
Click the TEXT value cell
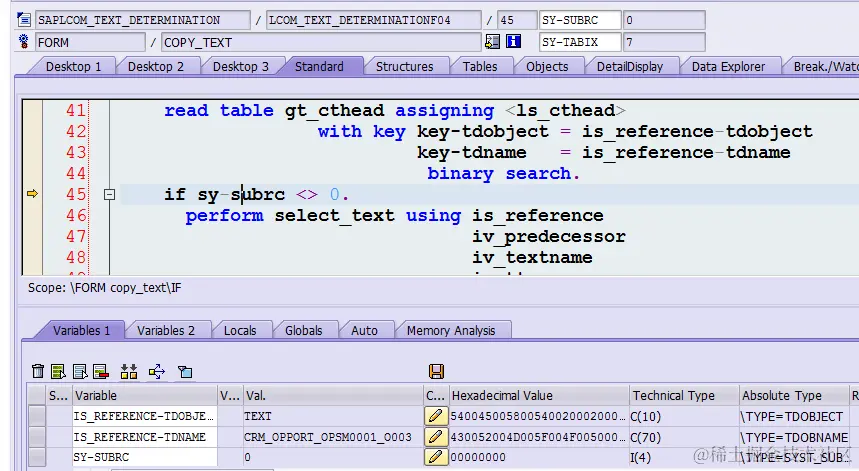click(x=333, y=416)
